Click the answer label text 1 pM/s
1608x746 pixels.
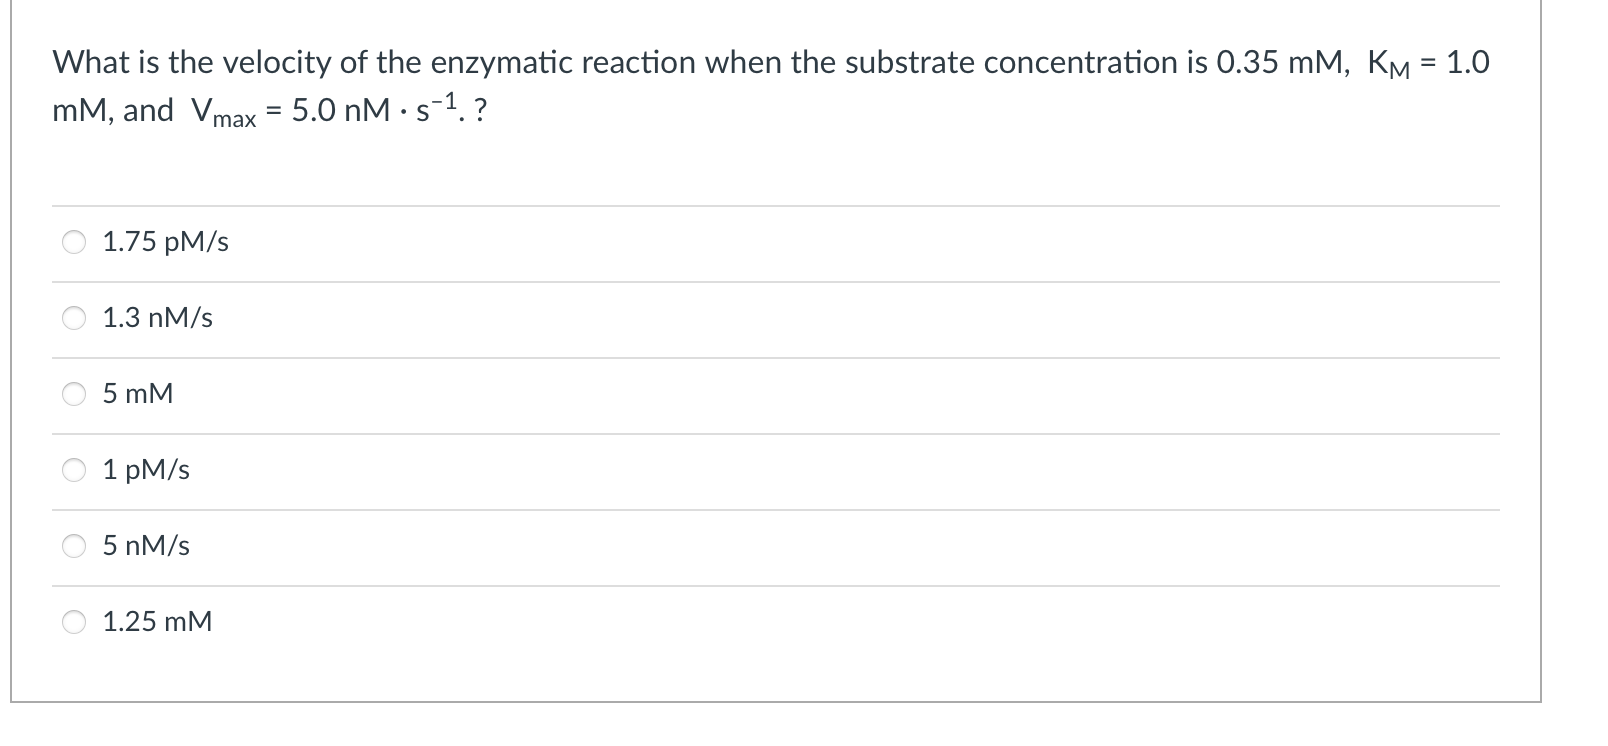(145, 470)
